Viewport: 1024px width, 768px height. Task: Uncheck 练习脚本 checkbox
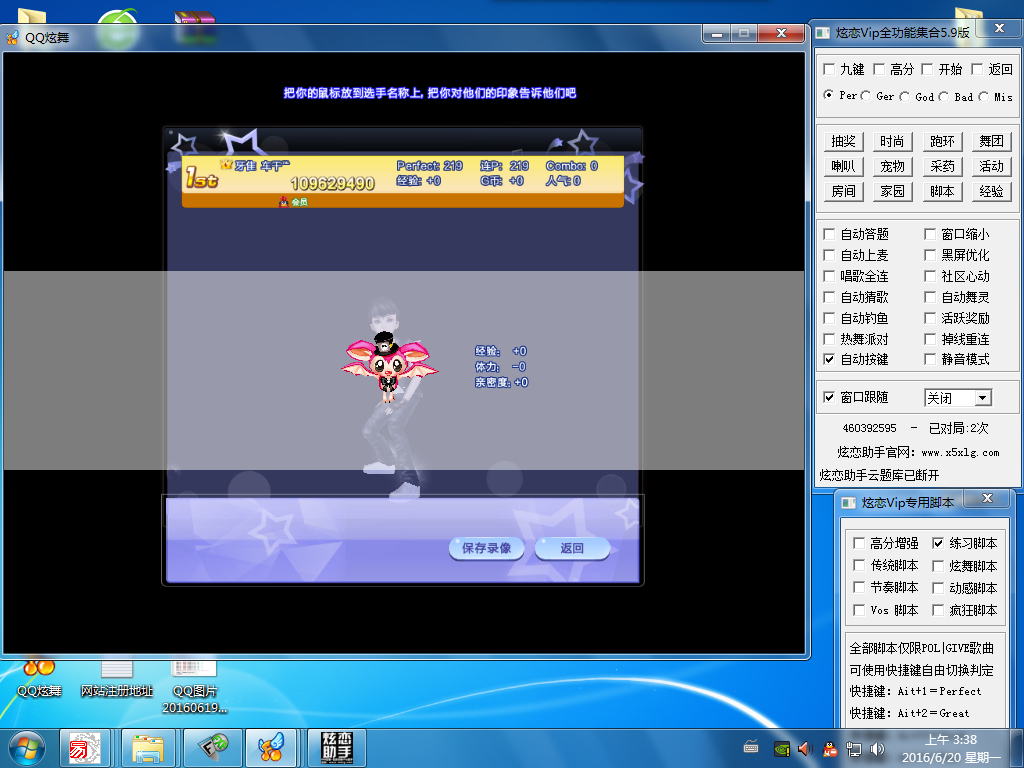click(938, 543)
